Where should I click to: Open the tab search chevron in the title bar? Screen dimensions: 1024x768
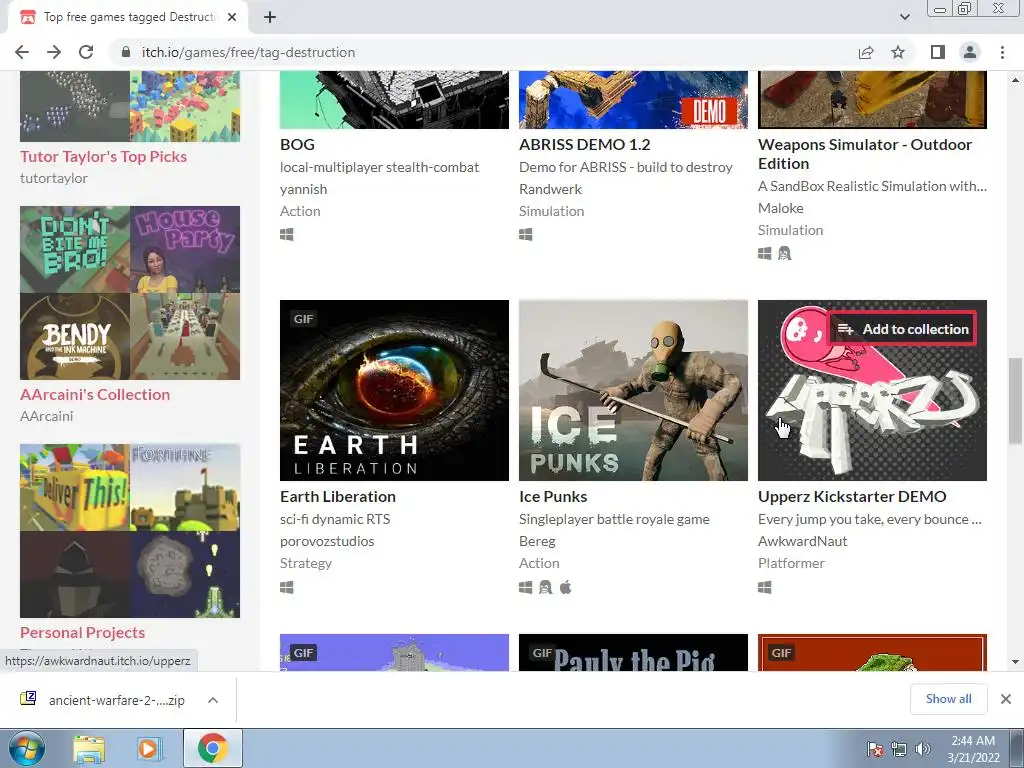(x=904, y=17)
